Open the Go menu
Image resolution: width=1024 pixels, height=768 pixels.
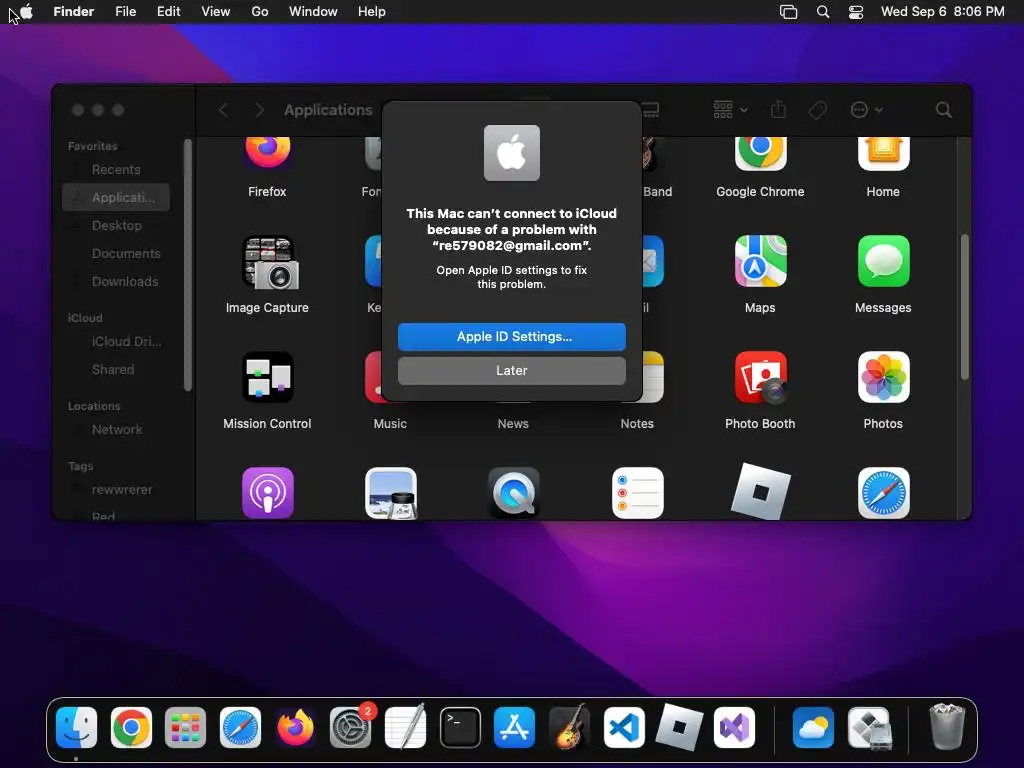coord(260,11)
